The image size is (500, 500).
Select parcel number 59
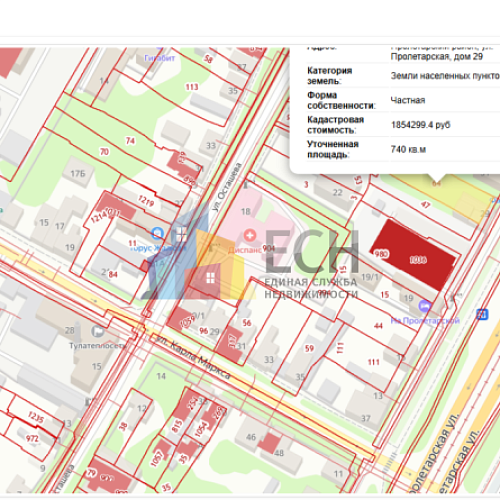coord(309,348)
